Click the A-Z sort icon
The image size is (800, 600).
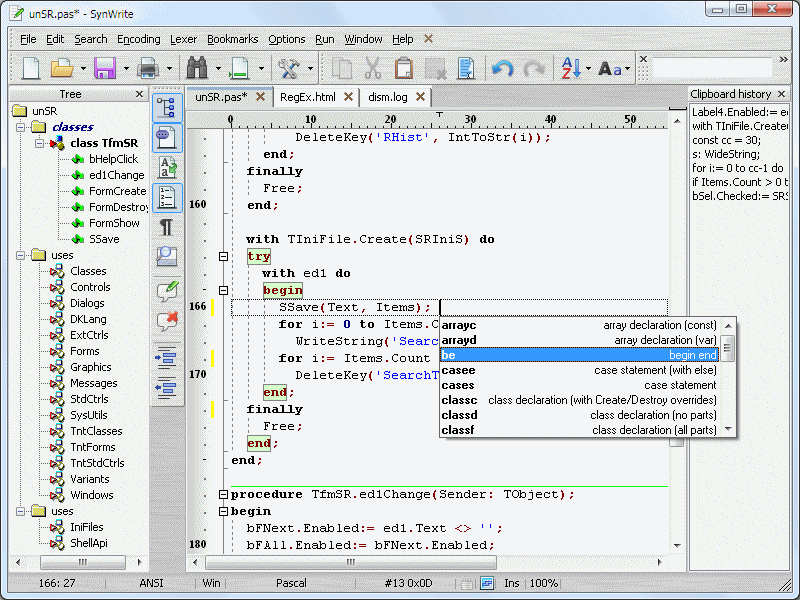pyautogui.click(x=571, y=68)
